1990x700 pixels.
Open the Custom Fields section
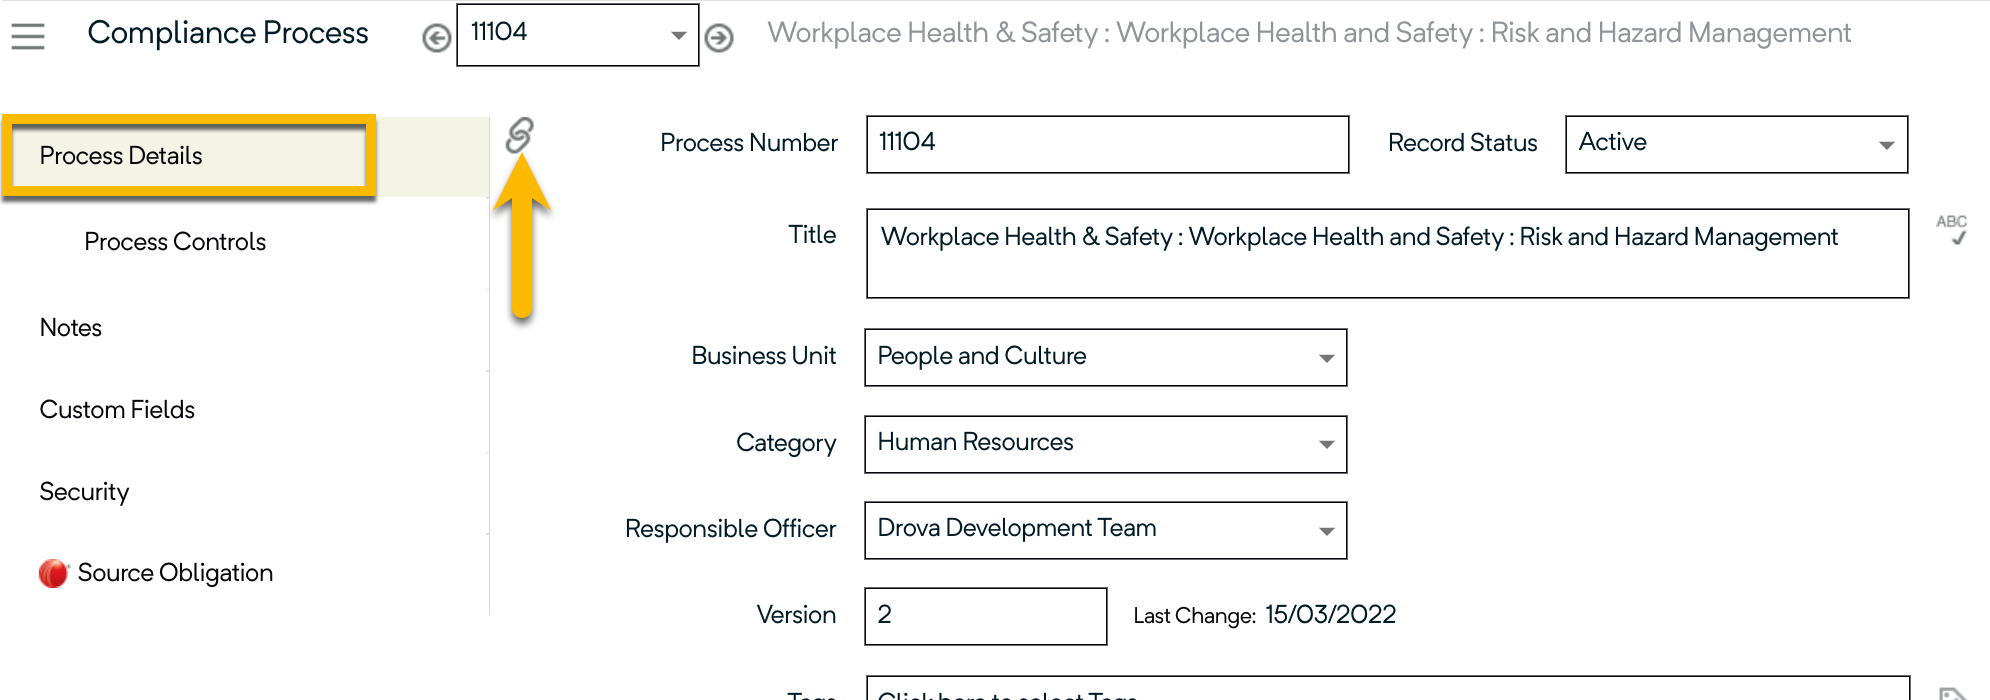pyautogui.click(x=117, y=410)
